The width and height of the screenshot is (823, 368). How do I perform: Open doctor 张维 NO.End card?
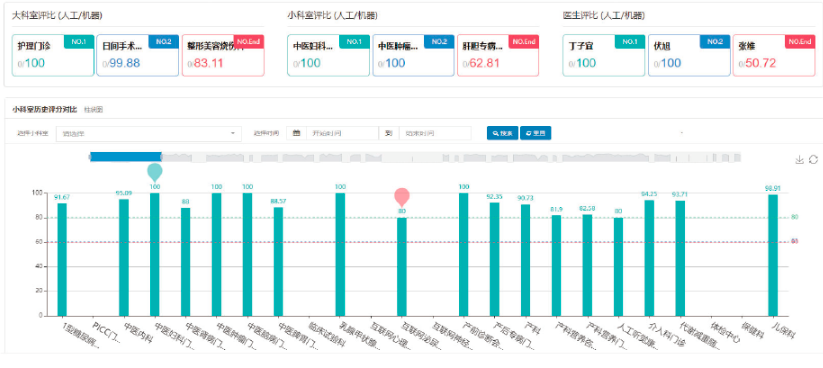(x=774, y=56)
